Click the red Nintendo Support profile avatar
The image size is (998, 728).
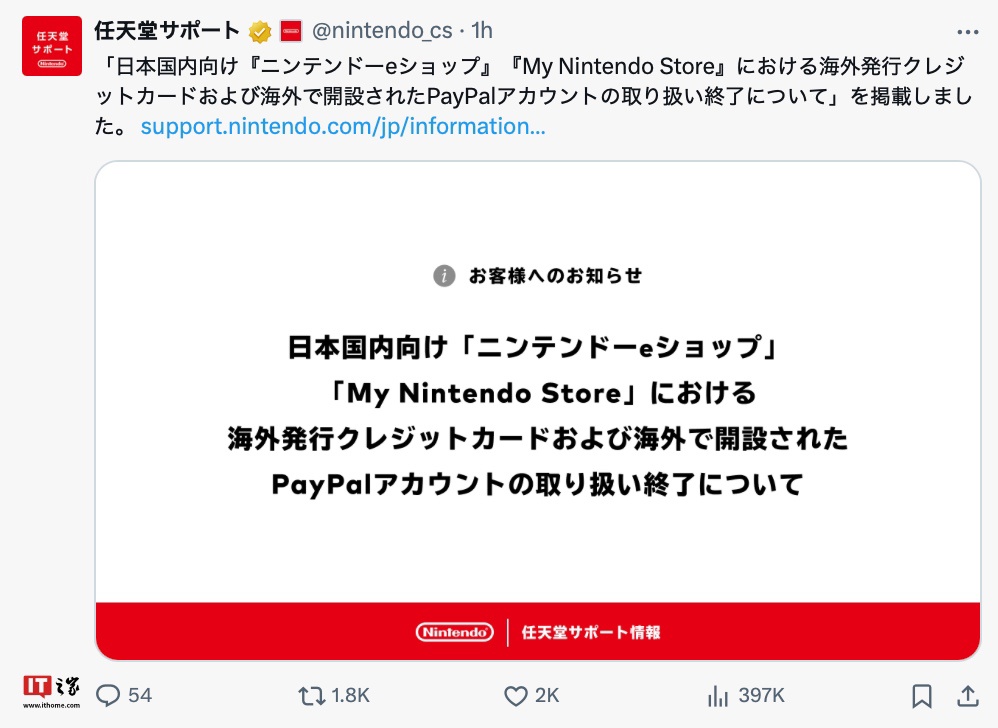point(51,44)
